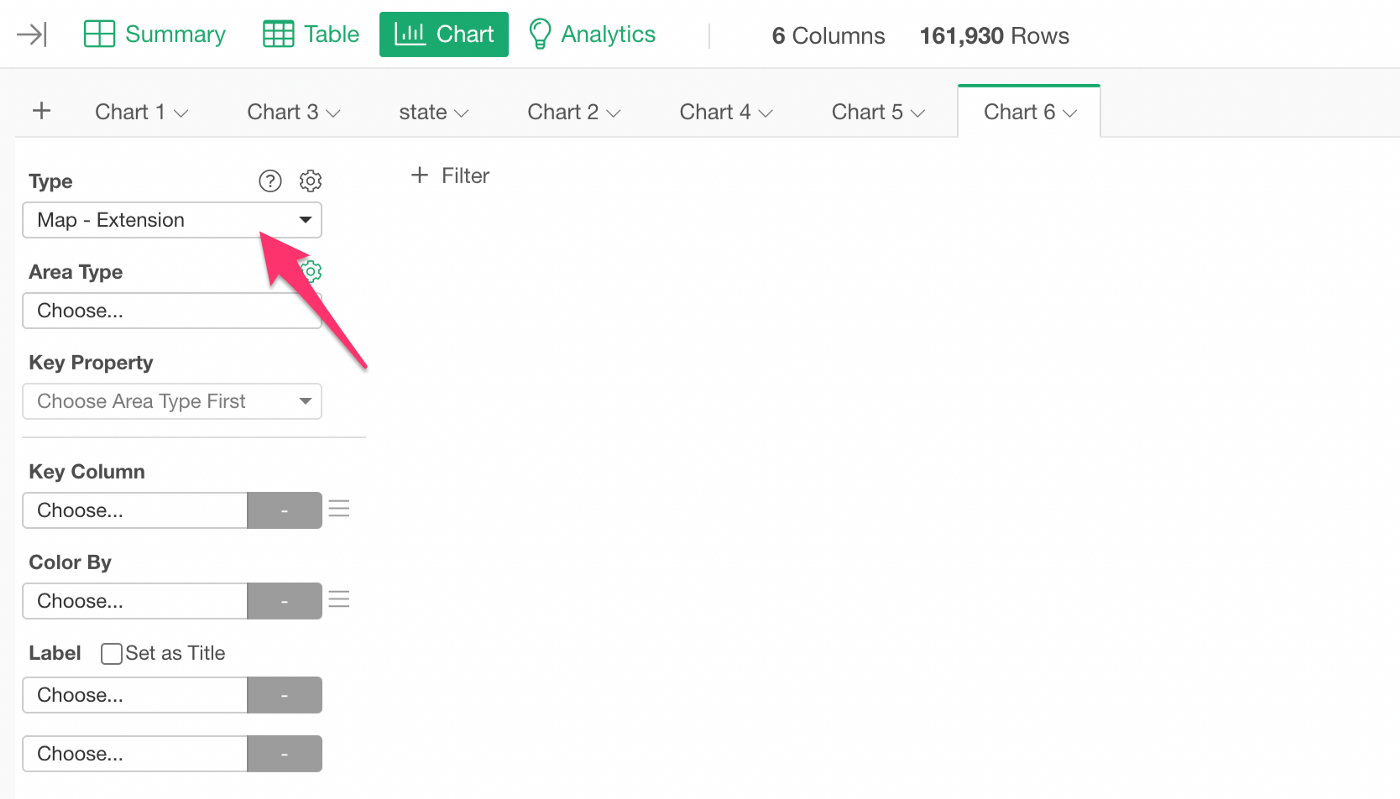Select a column in Color By field
Screen dimensions: 1400x799
click(x=135, y=601)
